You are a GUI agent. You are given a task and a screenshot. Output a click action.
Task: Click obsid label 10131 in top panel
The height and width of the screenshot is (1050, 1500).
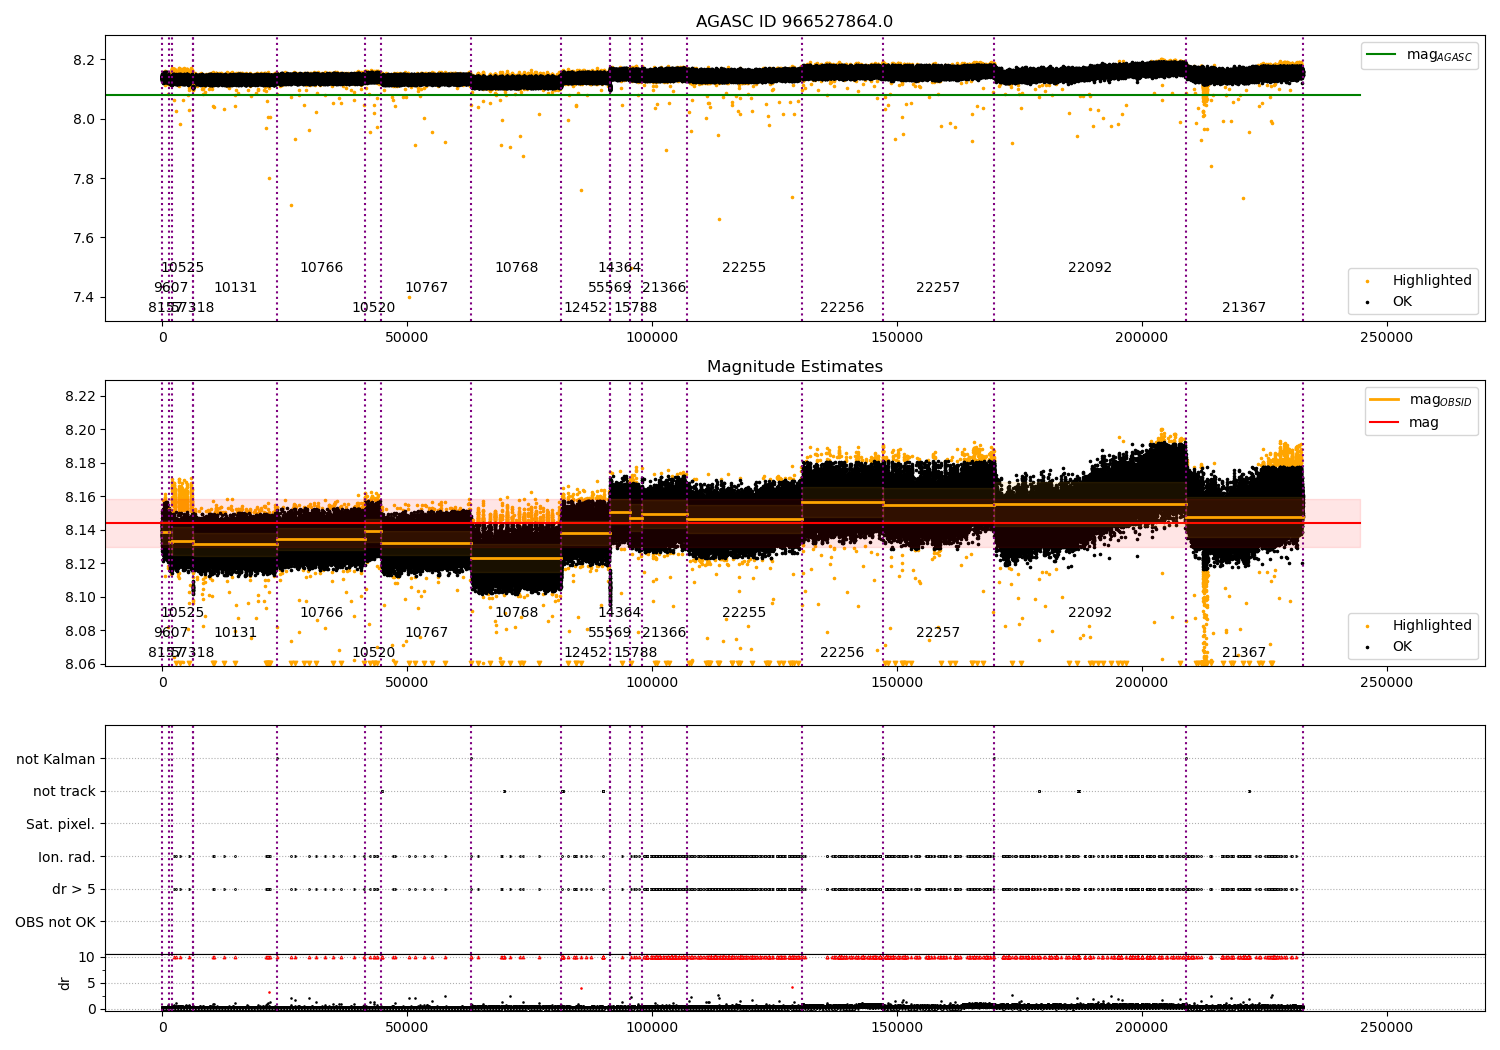pyautogui.click(x=235, y=288)
